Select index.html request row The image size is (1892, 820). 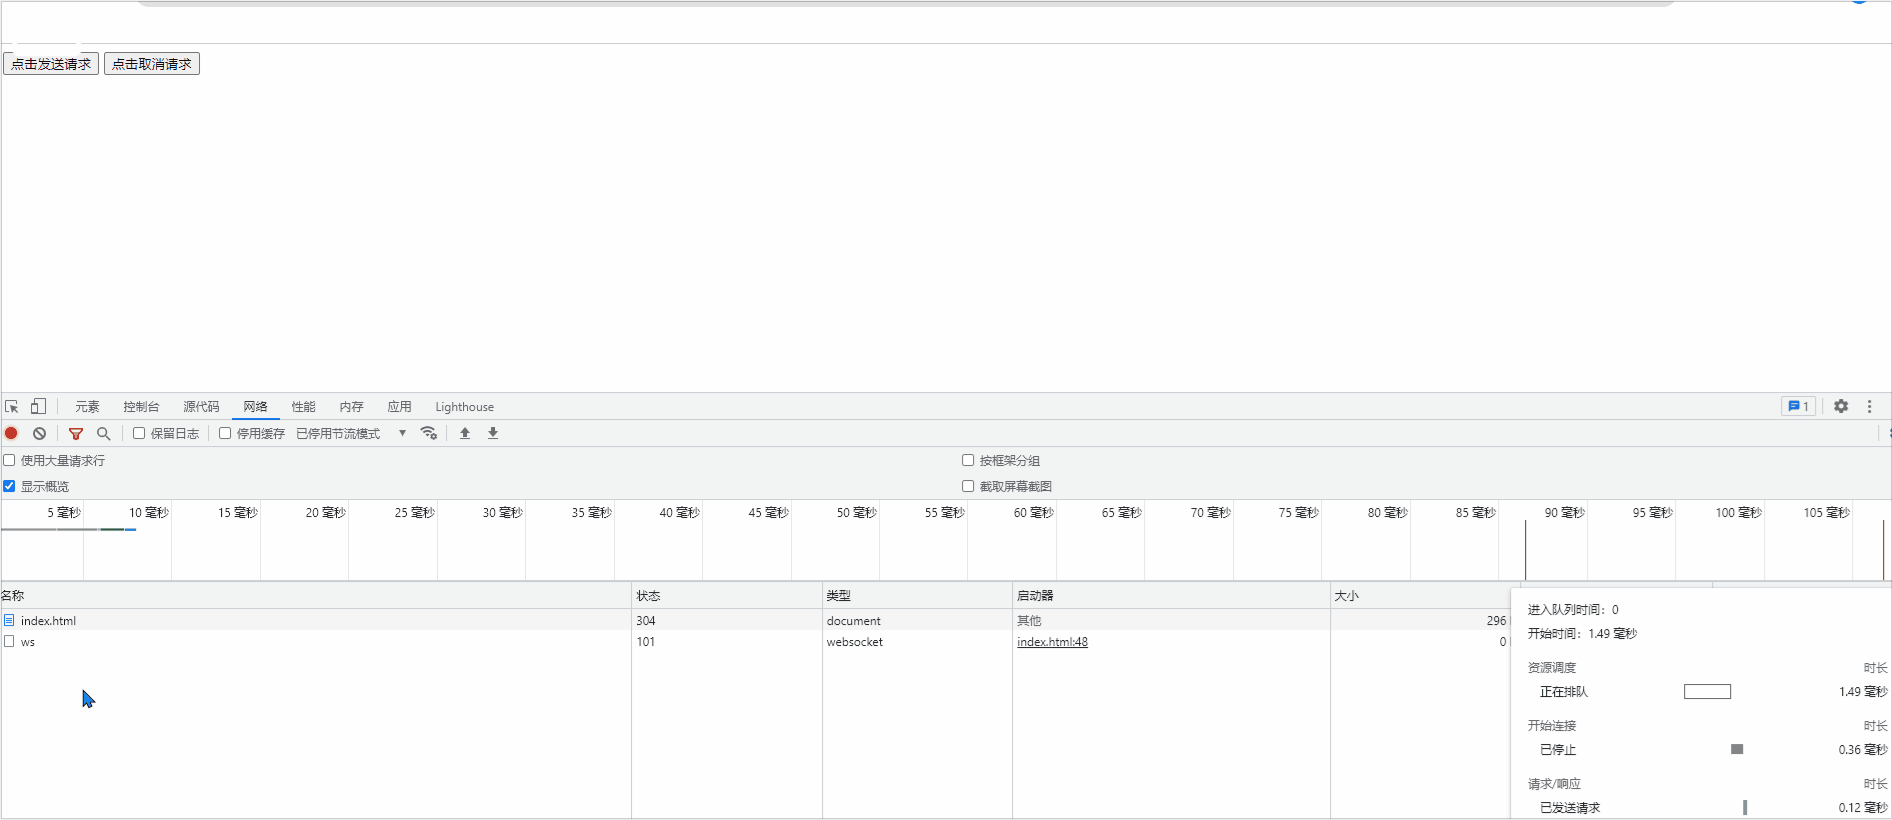tap(755, 620)
